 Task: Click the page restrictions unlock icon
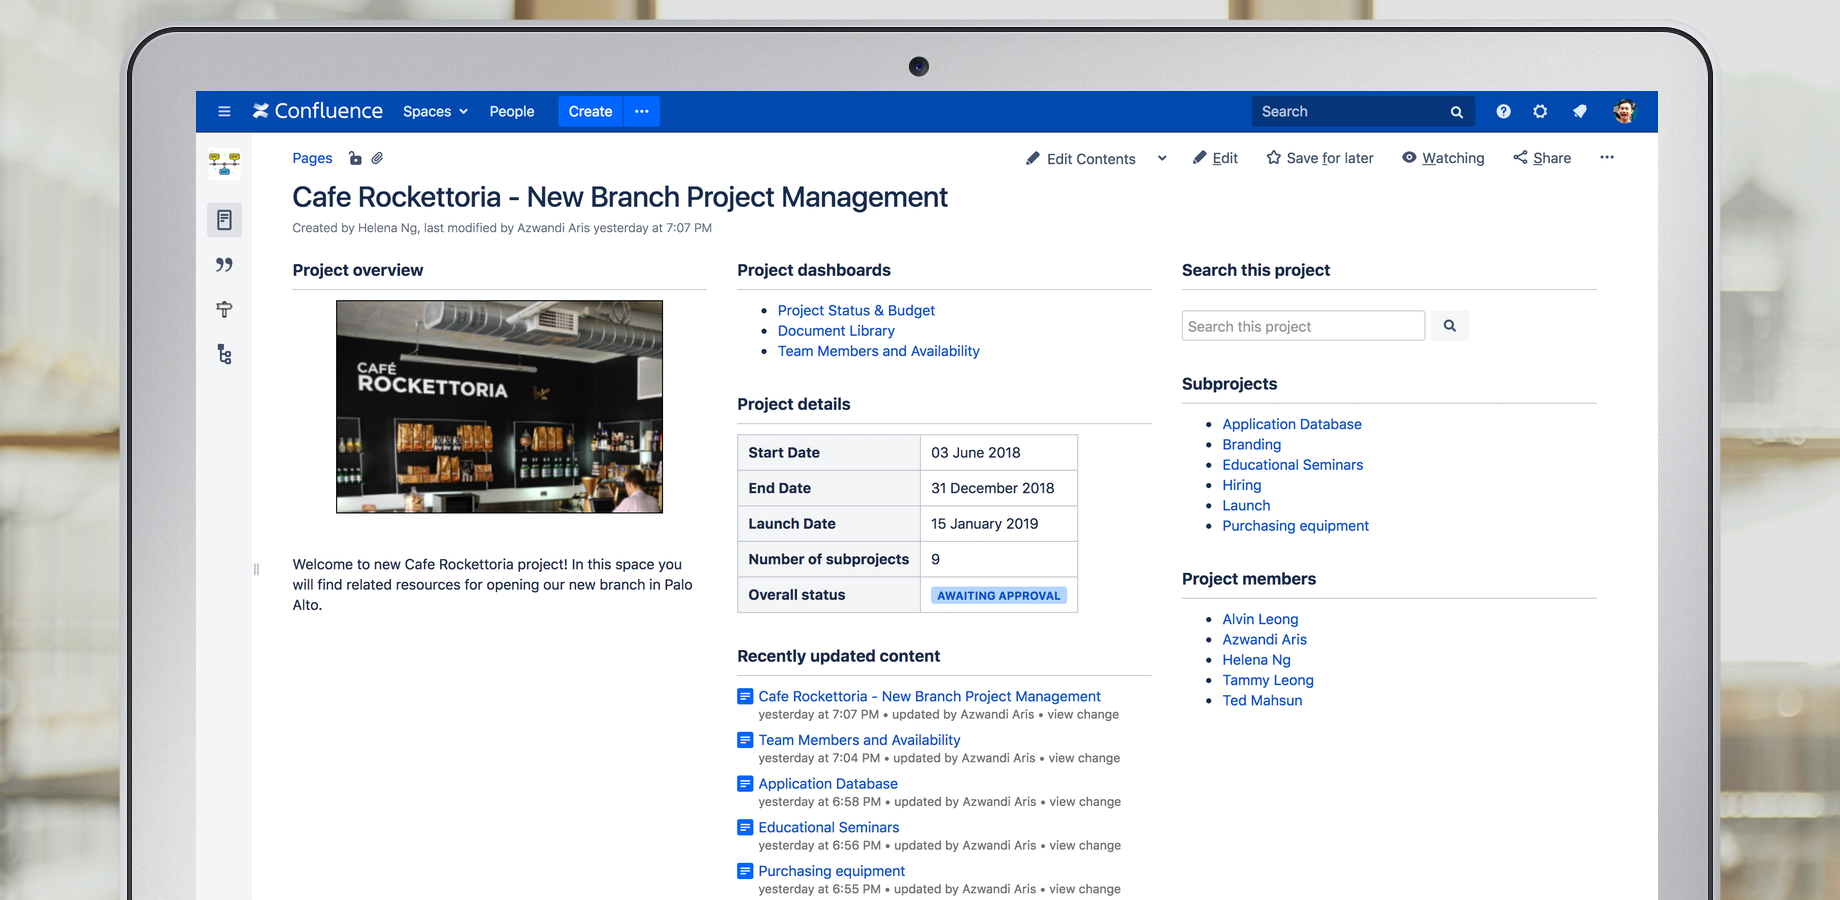(355, 158)
